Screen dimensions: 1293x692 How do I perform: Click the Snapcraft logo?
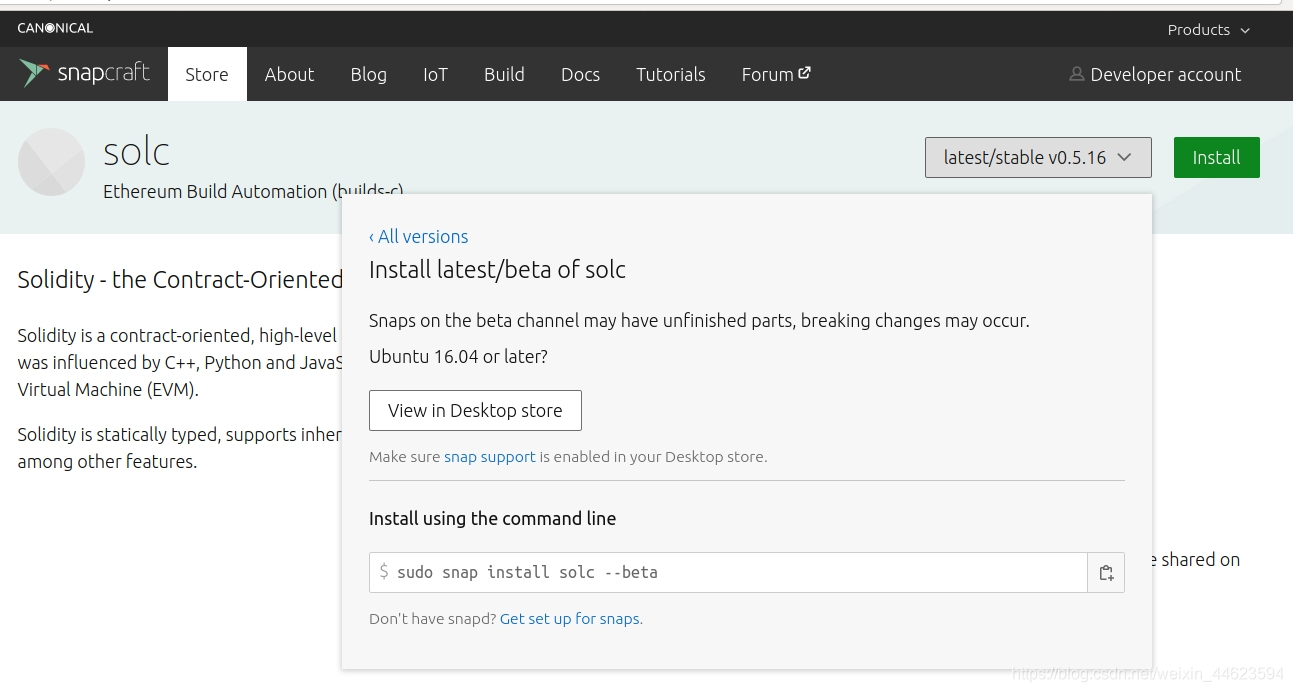pyautogui.click(x=85, y=74)
